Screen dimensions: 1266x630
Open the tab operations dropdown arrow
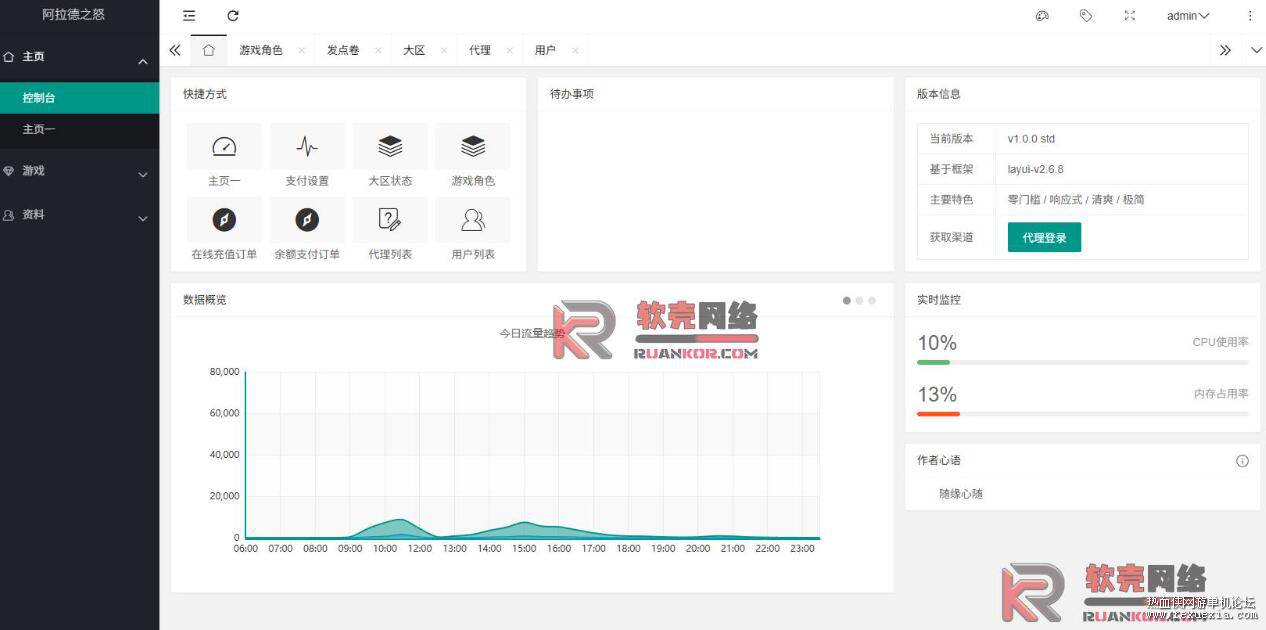(x=1257, y=50)
